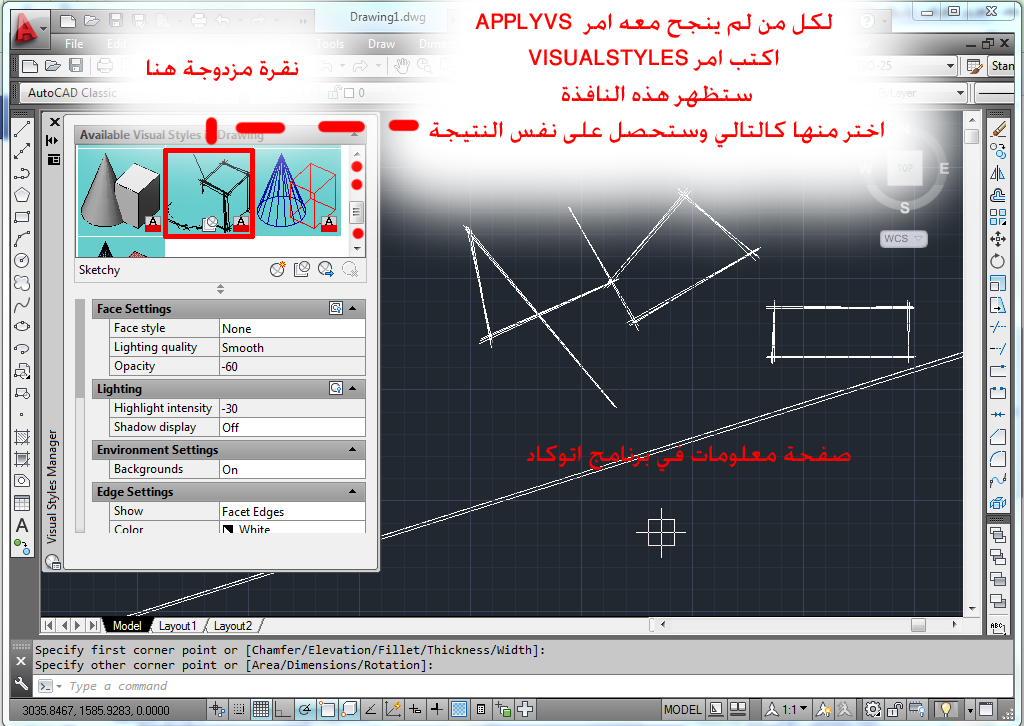Select the Realistic cone and cube thumbnail

point(120,192)
